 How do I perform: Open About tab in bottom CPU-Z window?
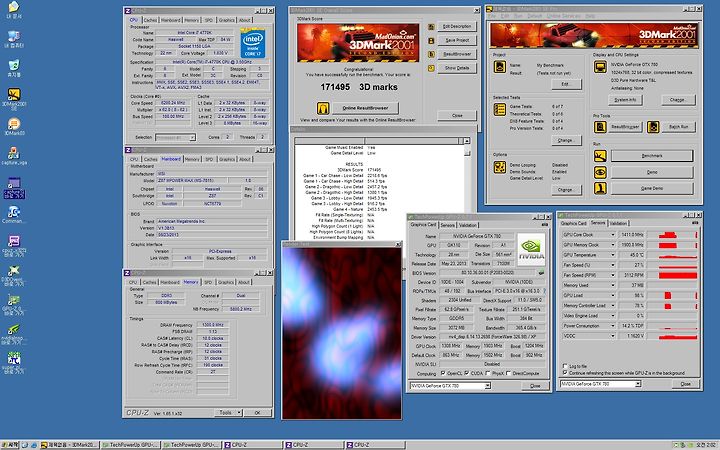point(244,282)
